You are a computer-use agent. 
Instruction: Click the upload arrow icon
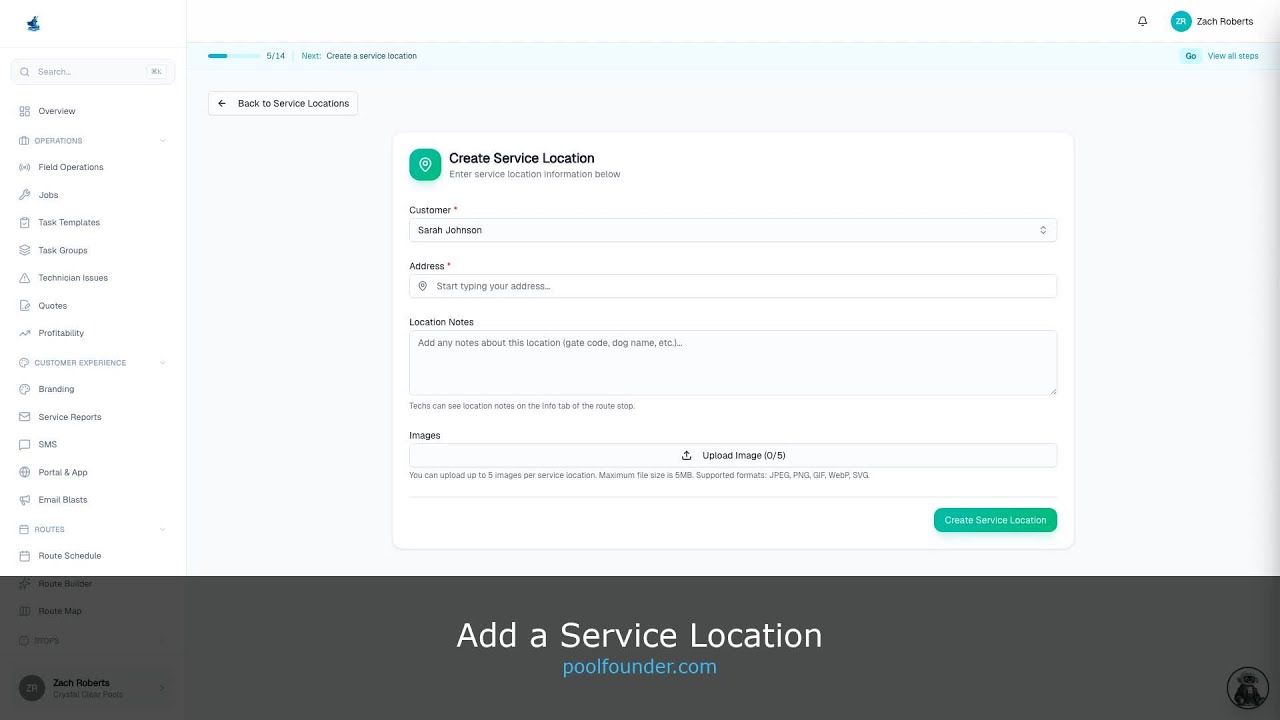pyautogui.click(x=687, y=455)
